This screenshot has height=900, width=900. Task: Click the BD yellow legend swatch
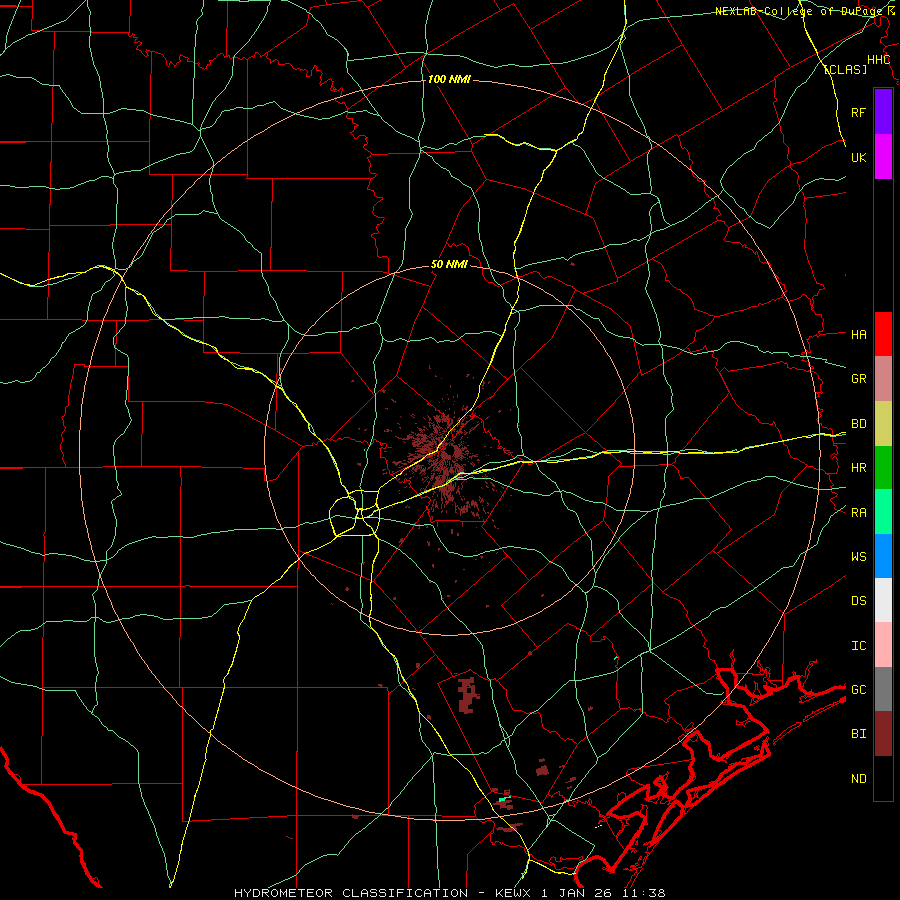pyautogui.click(x=883, y=423)
